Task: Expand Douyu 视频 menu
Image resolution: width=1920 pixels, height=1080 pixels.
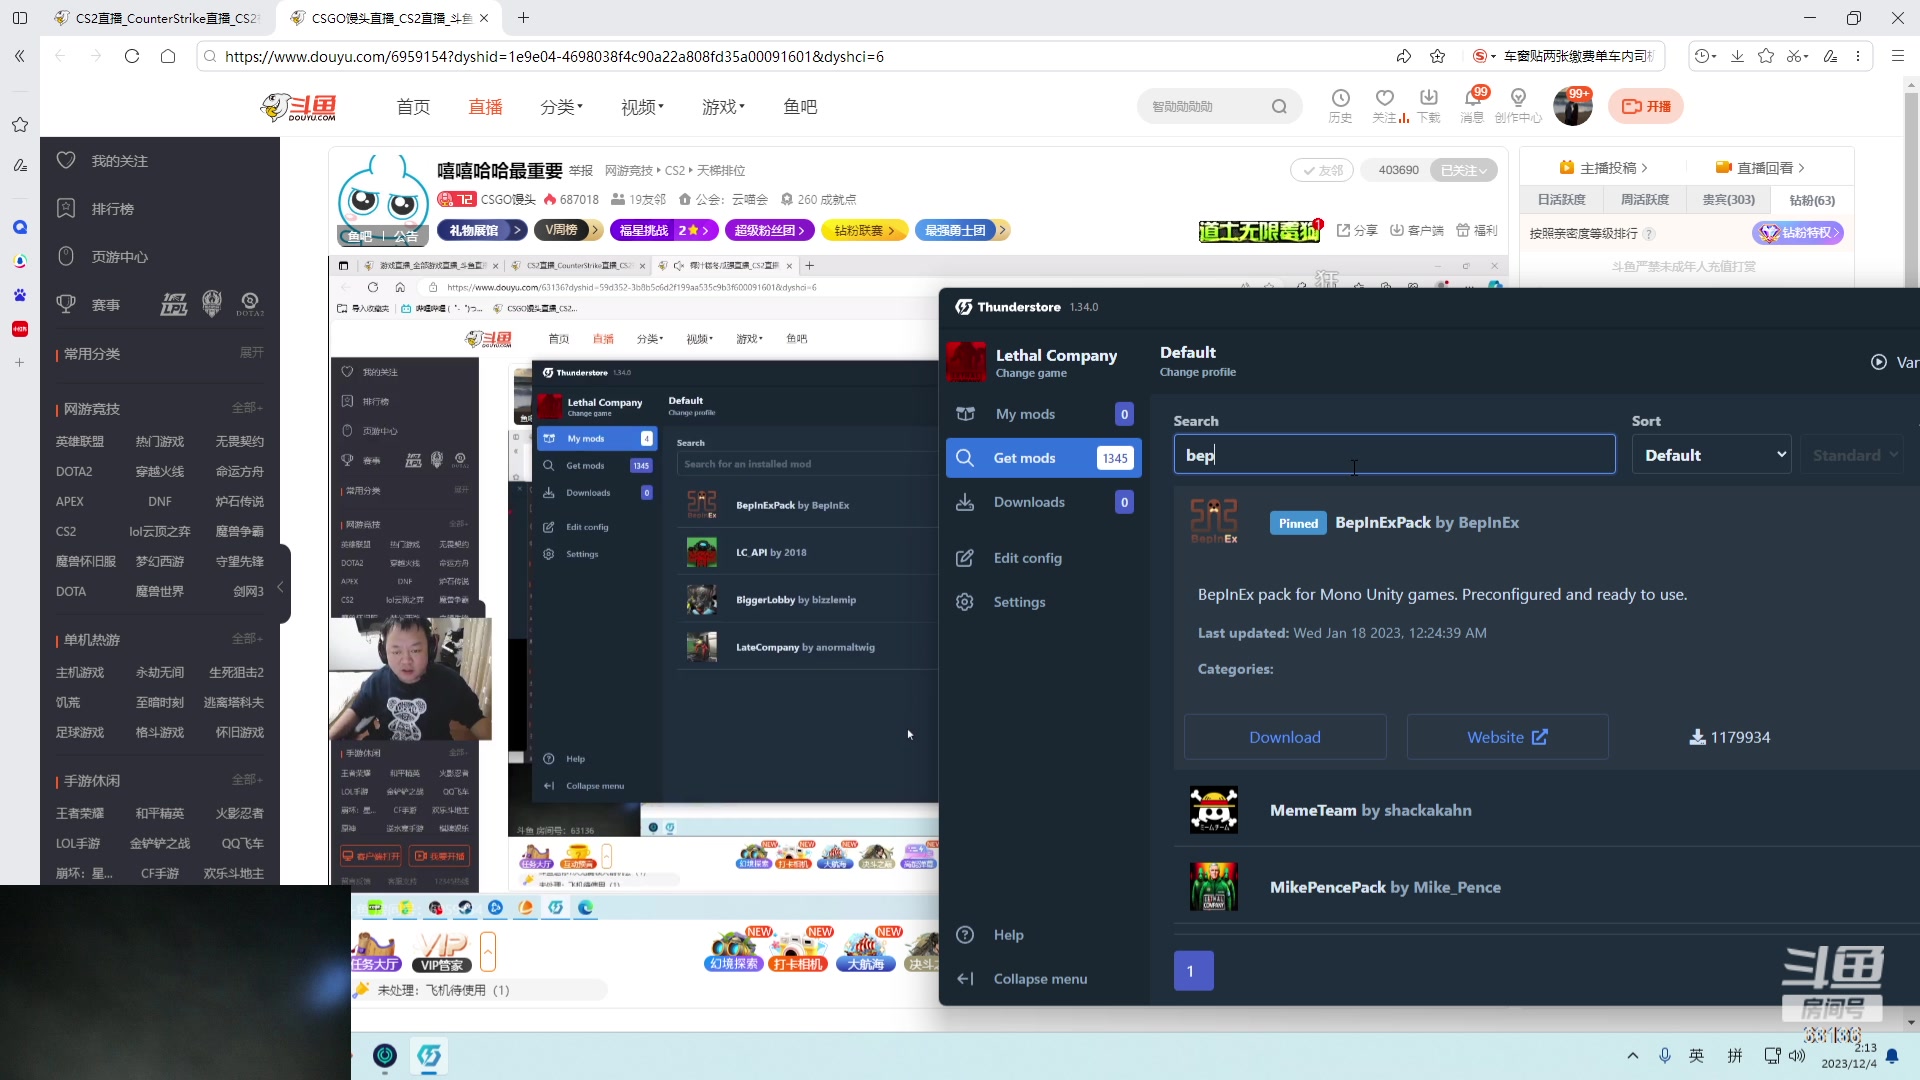Action: (642, 107)
